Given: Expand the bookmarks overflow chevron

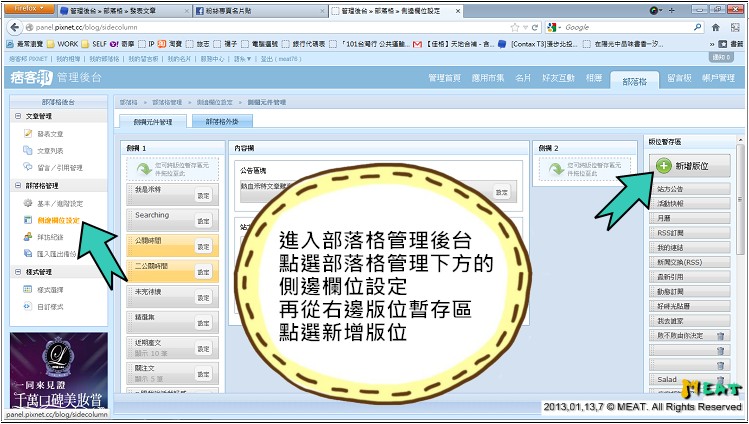Looking at the screenshot, I should click(x=712, y=44).
